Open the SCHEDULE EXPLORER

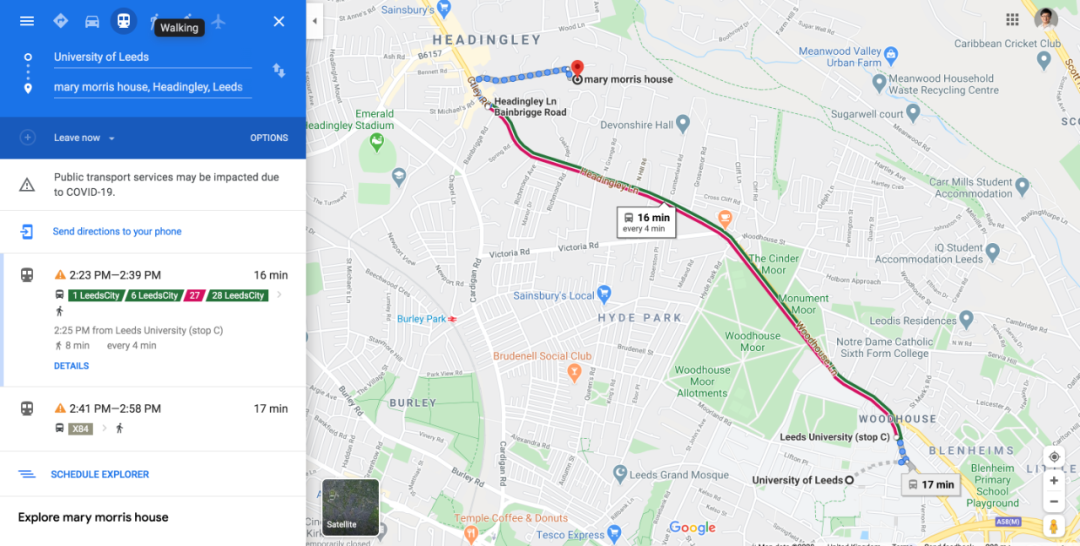point(100,474)
